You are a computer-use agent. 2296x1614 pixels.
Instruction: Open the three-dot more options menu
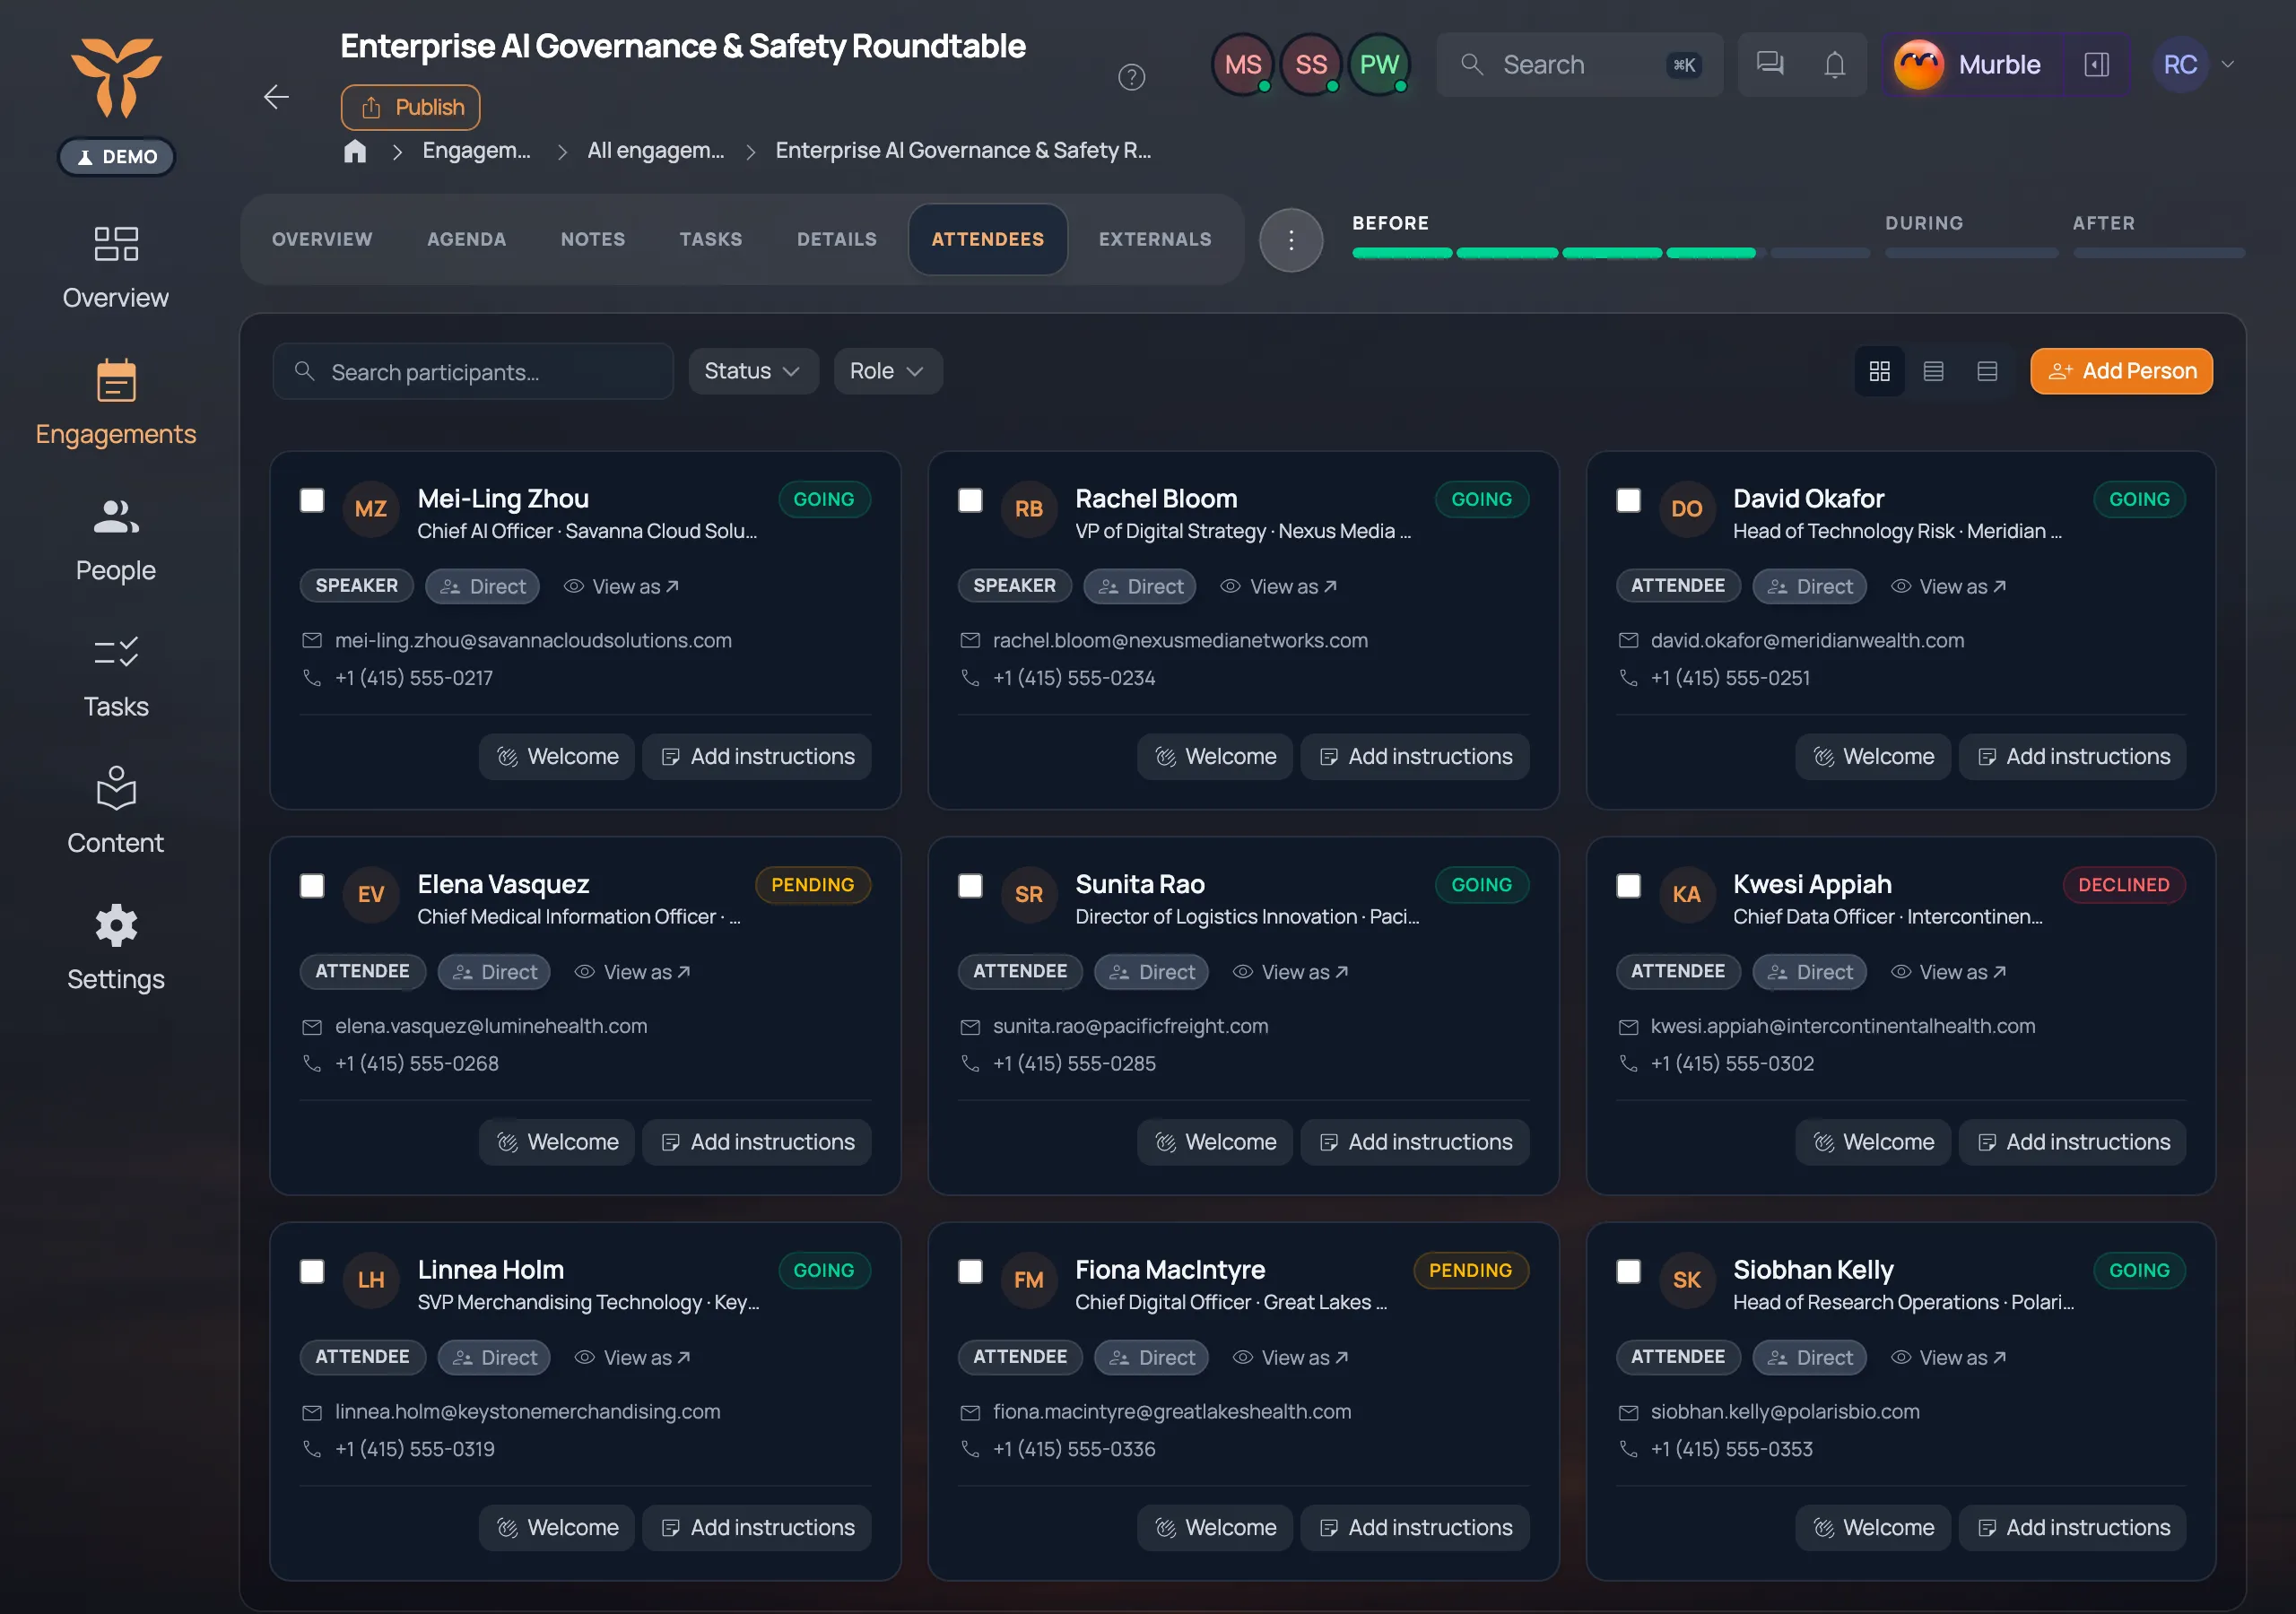(x=1291, y=240)
